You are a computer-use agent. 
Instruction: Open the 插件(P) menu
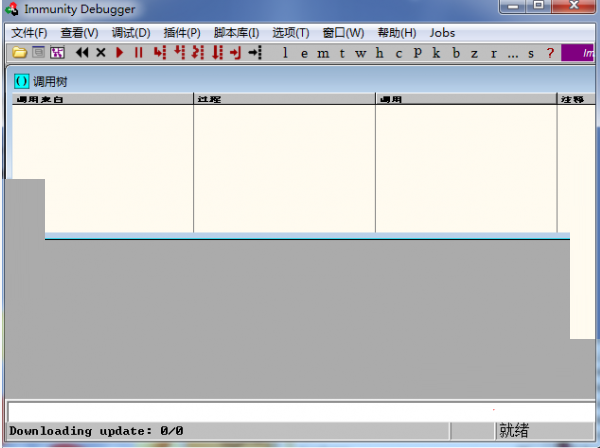[x=182, y=33]
